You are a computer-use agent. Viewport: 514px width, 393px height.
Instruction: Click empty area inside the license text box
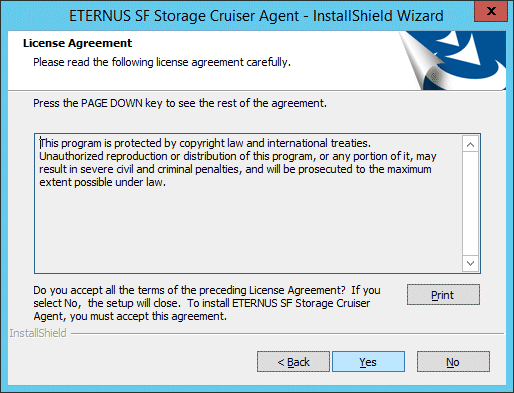point(248,230)
